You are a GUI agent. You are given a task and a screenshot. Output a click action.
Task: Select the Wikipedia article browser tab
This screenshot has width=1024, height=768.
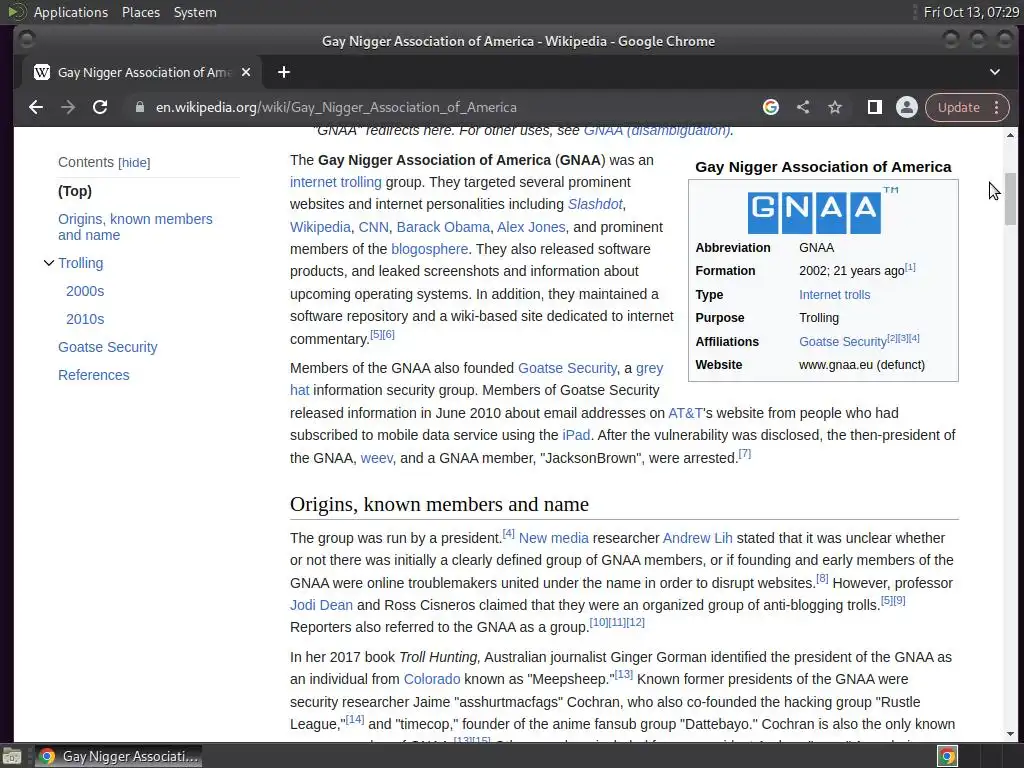pos(144,72)
